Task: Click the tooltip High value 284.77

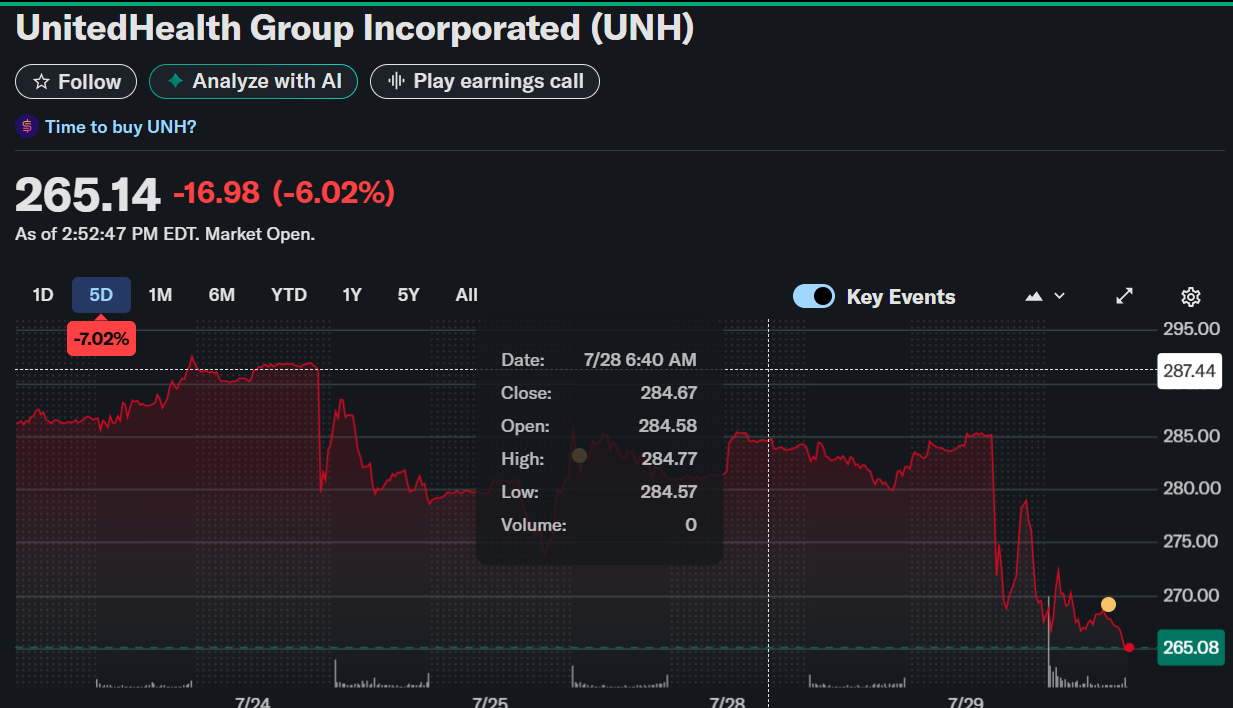Action: point(669,459)
